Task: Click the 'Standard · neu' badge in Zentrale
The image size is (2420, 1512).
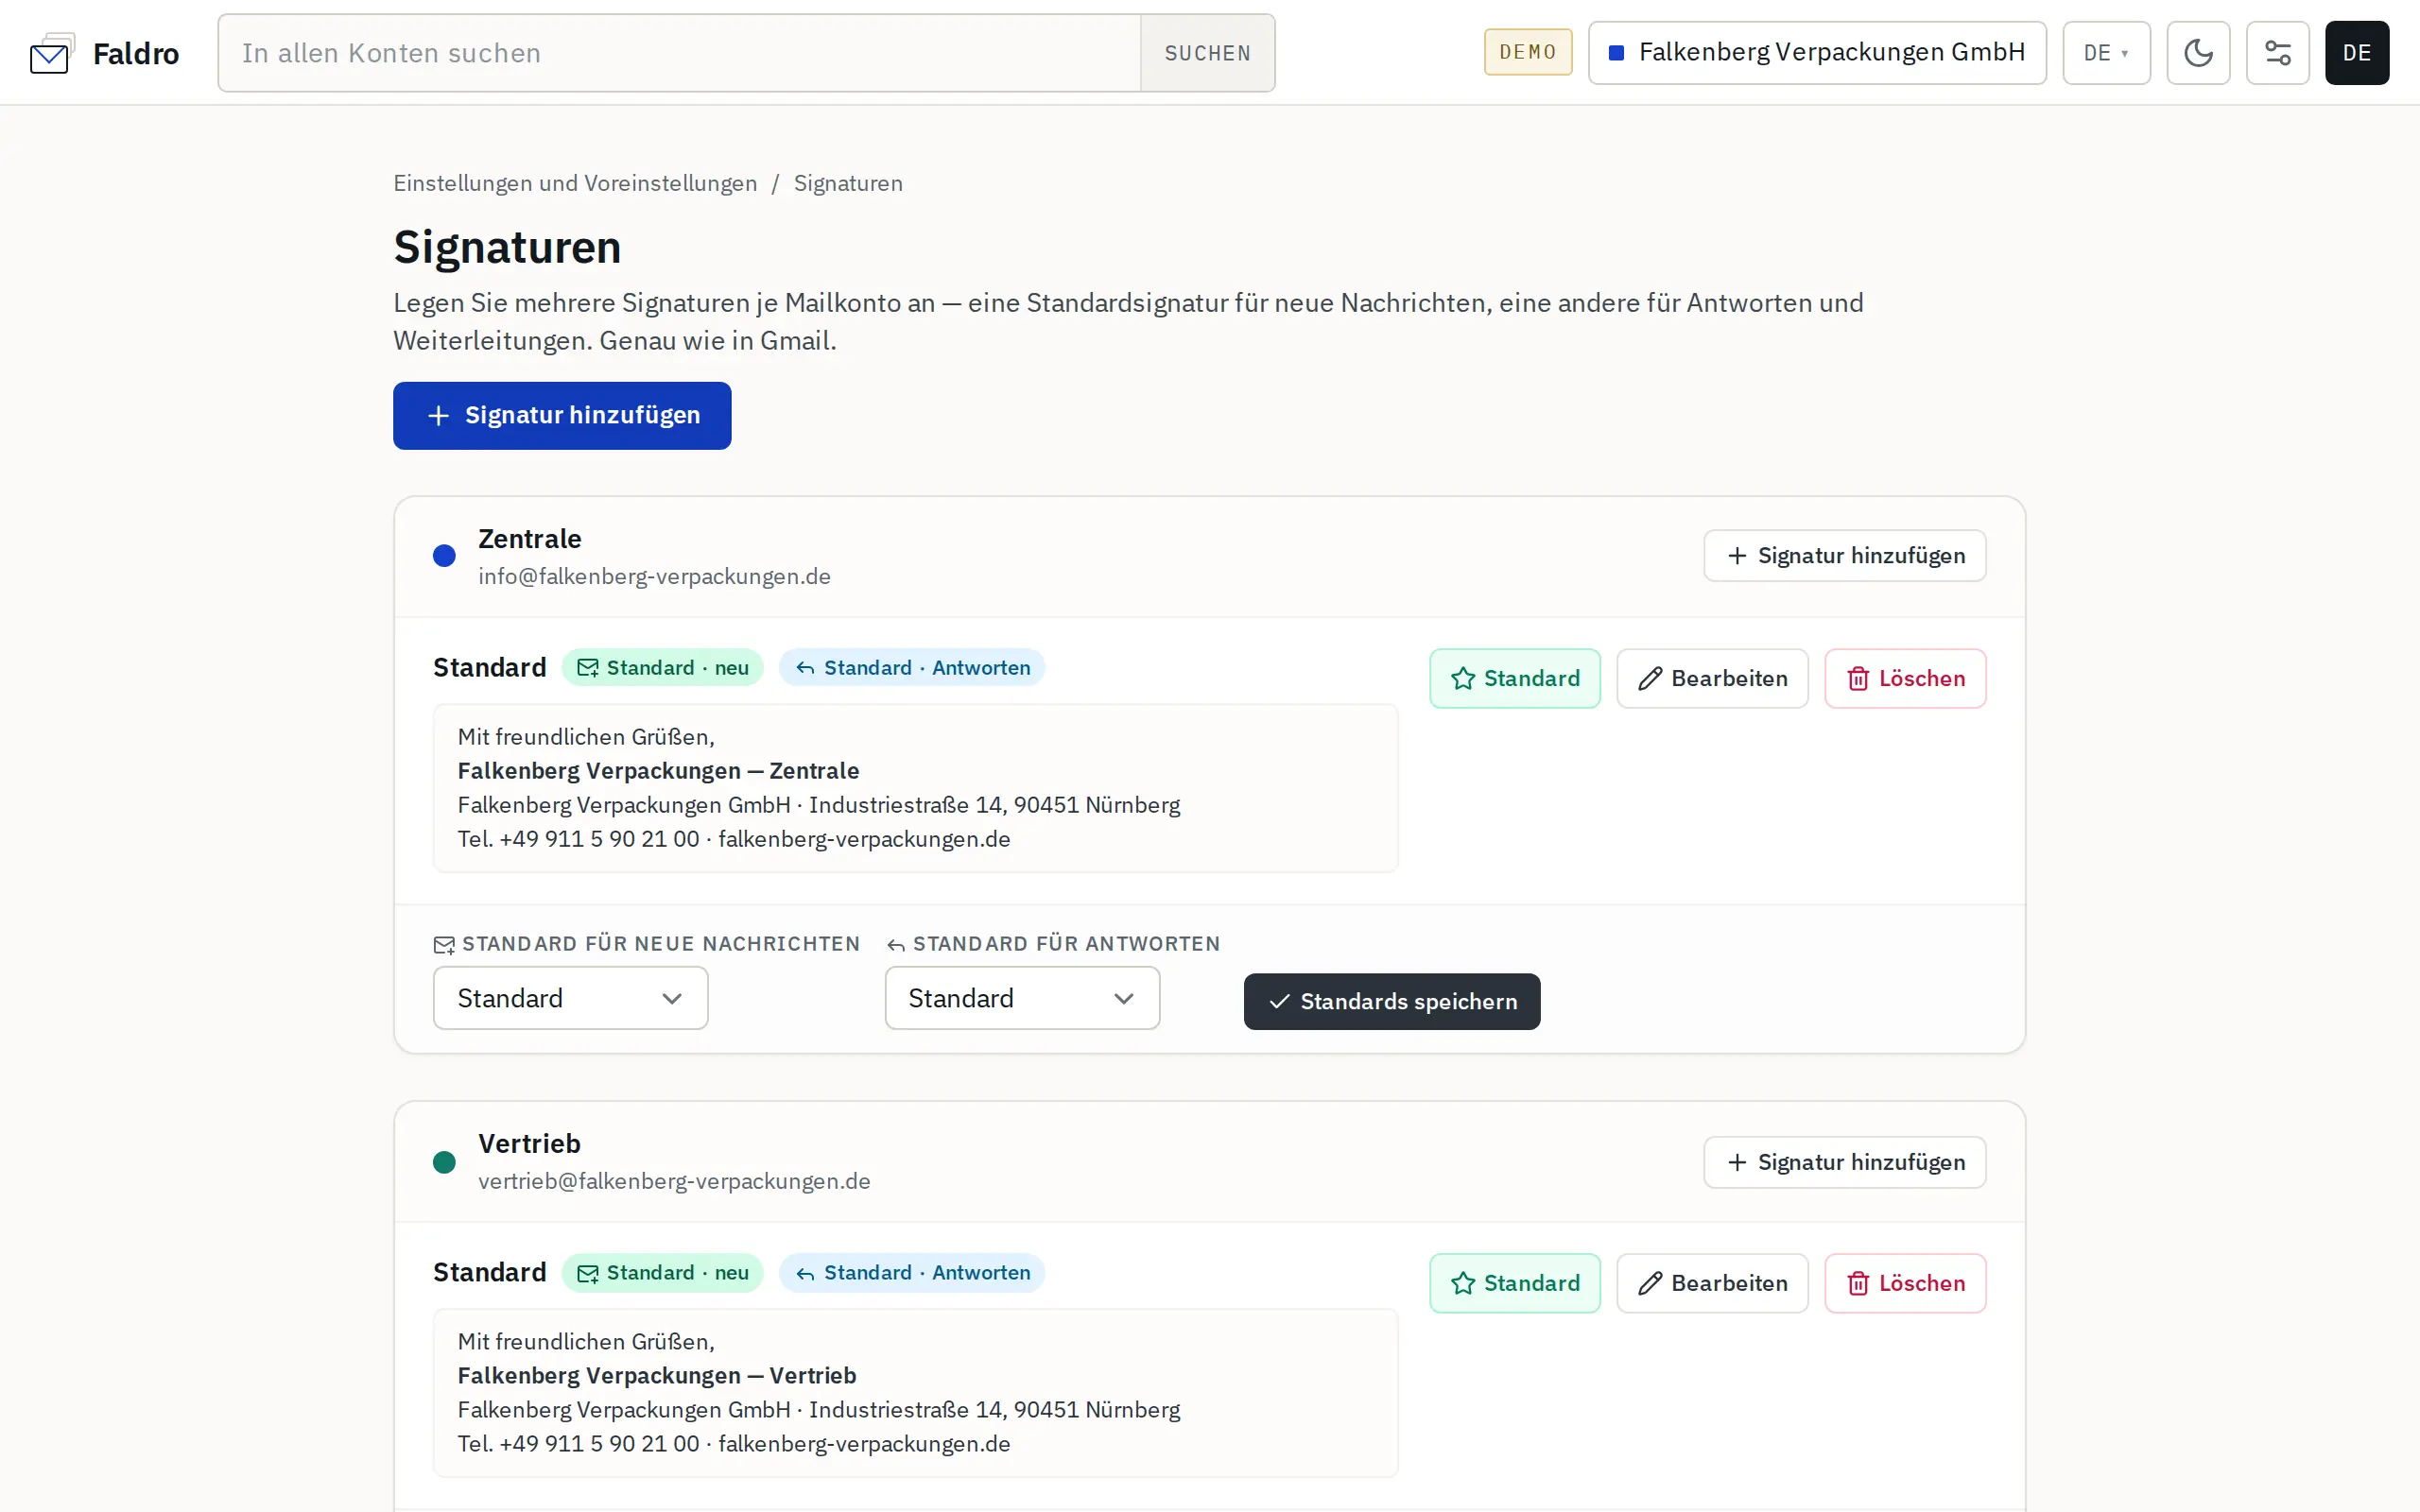Action: 662,667
